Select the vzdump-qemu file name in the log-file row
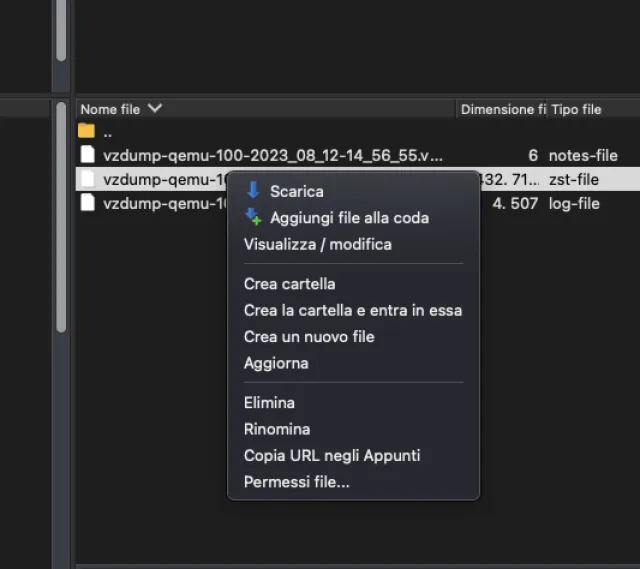 coord(165,203)
